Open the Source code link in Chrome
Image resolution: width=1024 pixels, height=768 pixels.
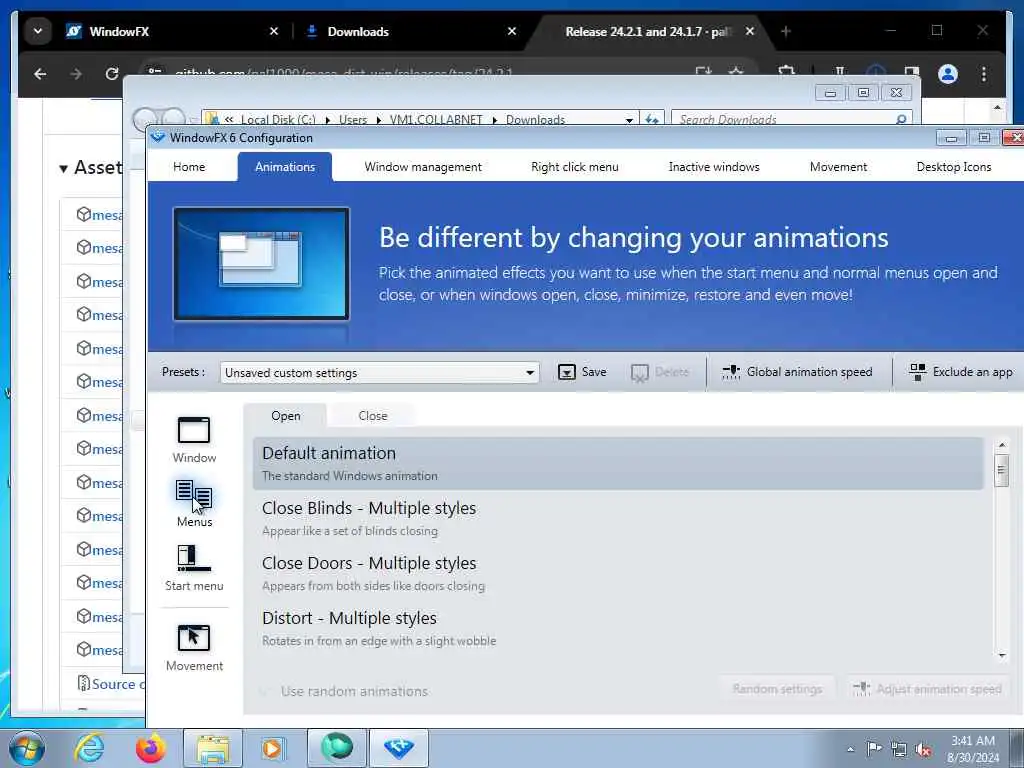click(116, 684)
